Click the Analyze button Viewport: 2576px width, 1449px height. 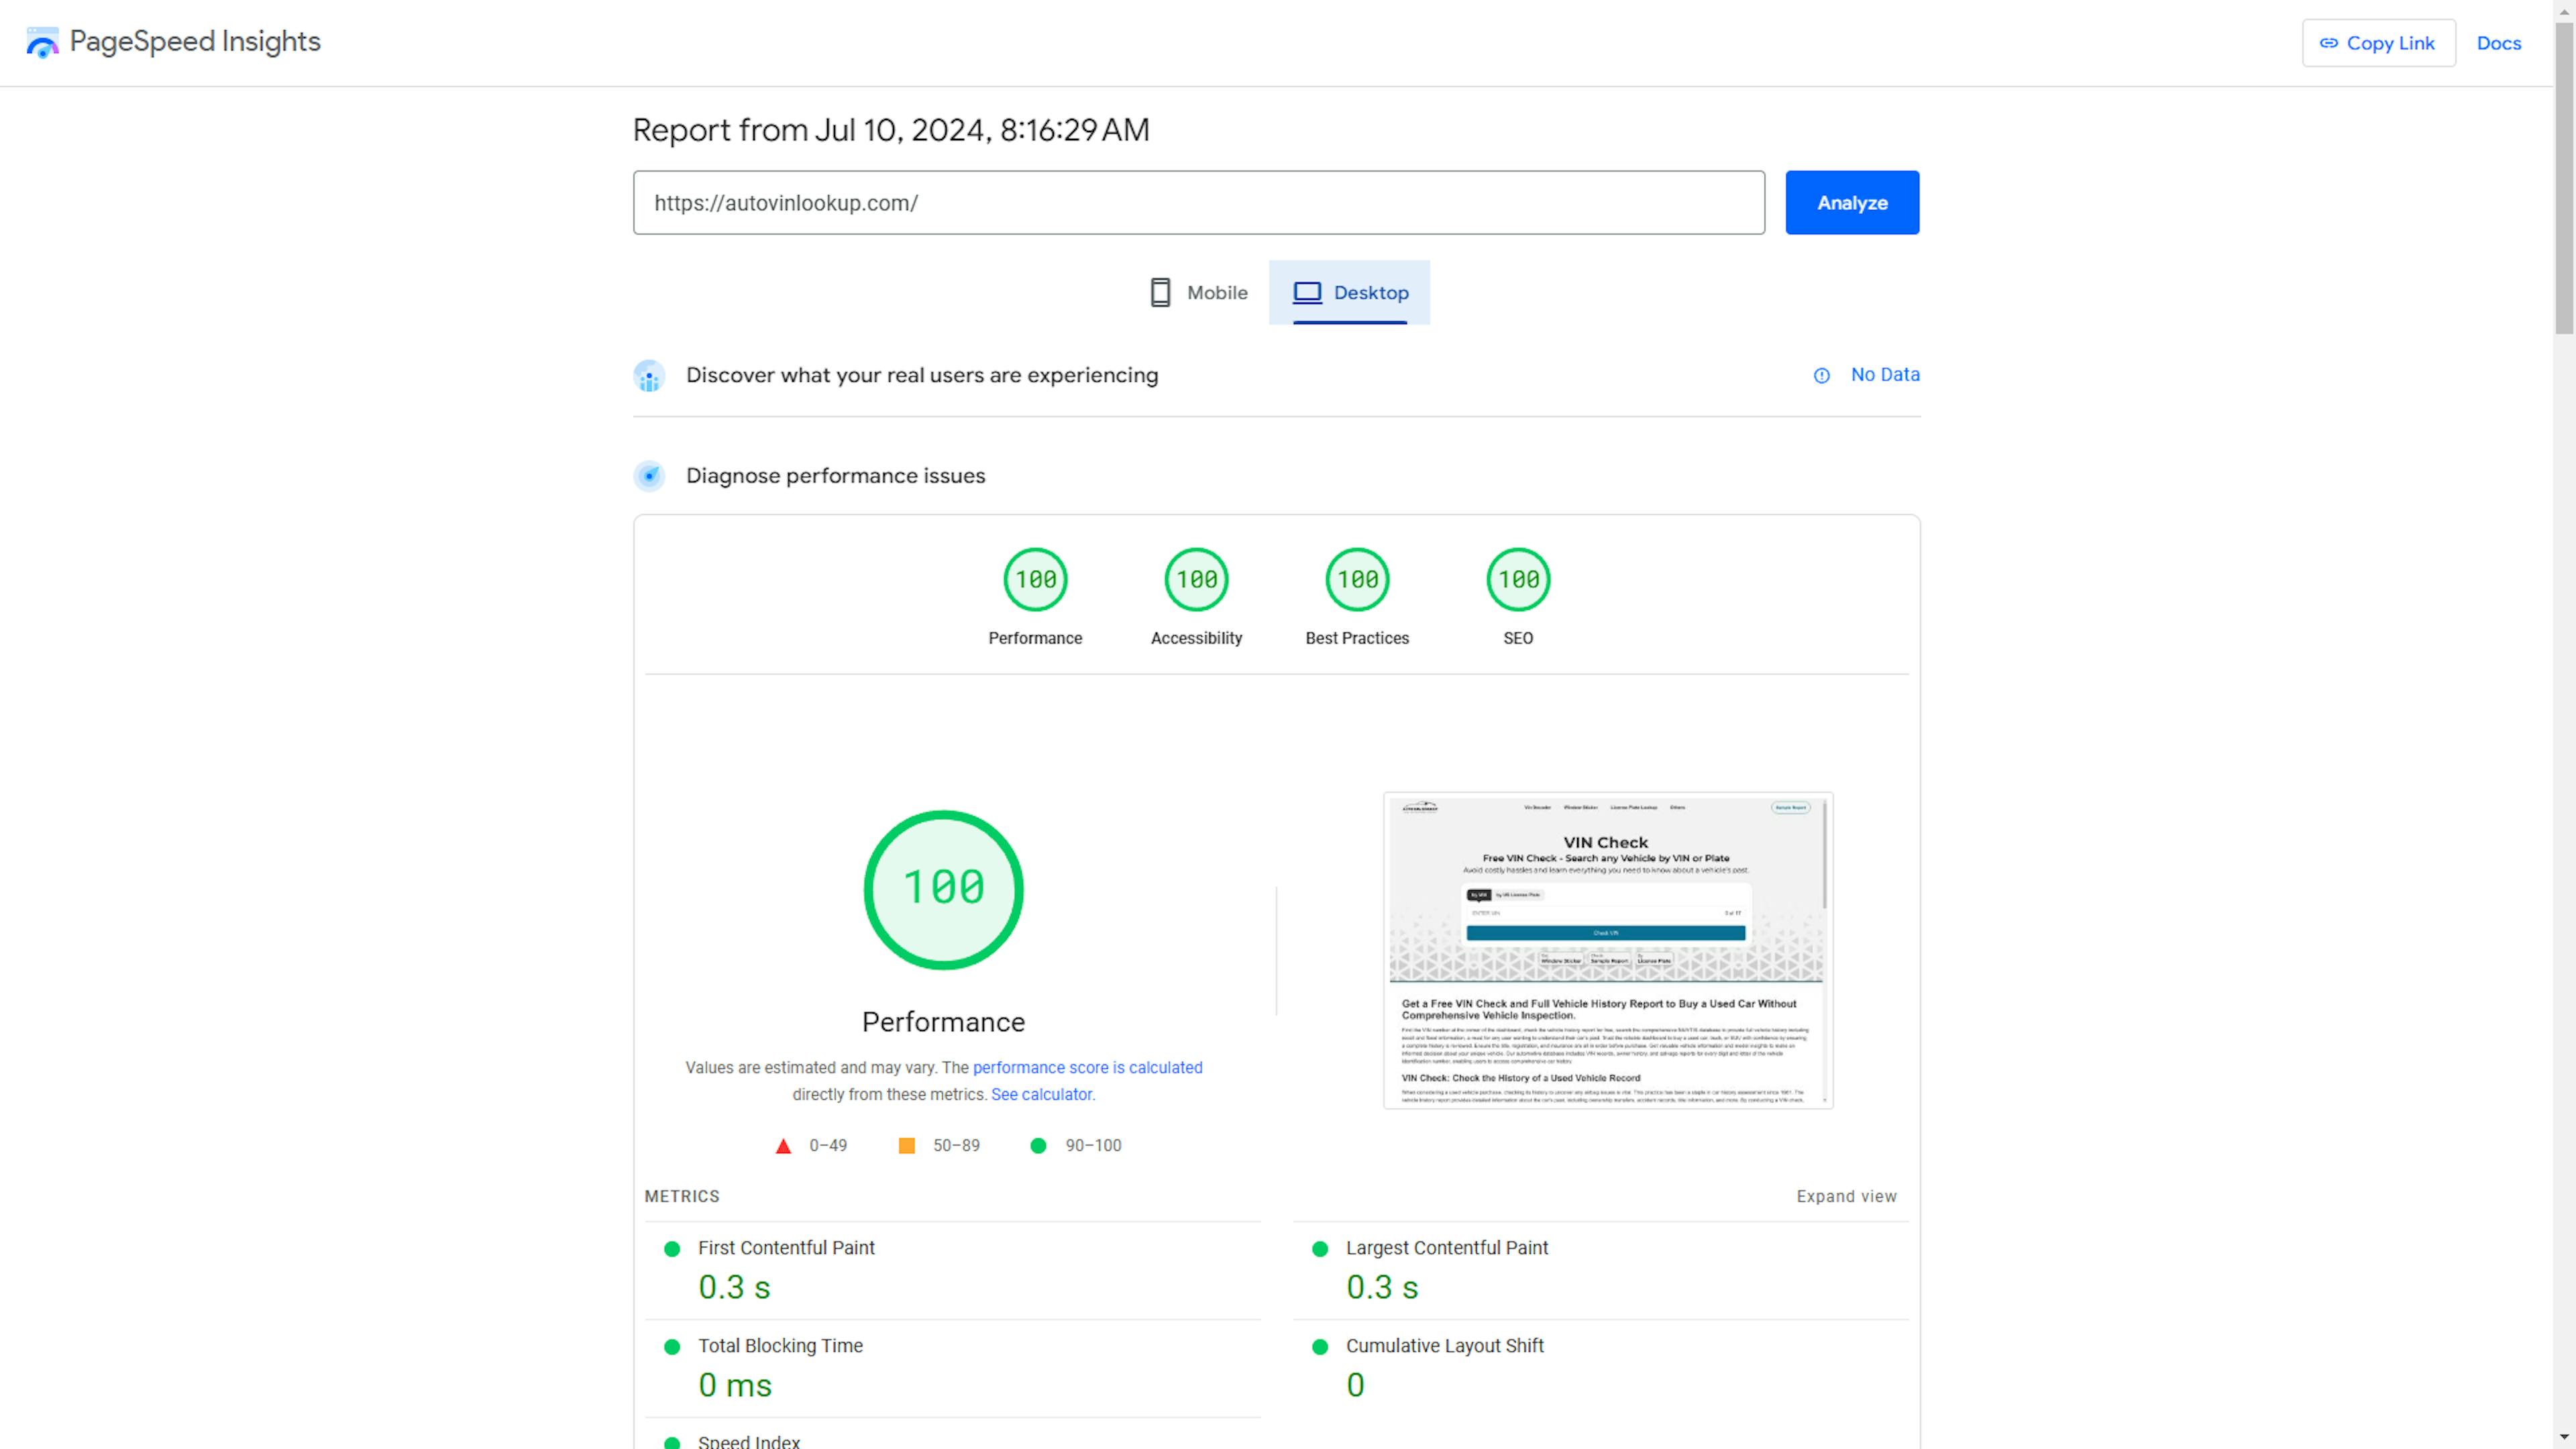click(x=1852, y=202)
